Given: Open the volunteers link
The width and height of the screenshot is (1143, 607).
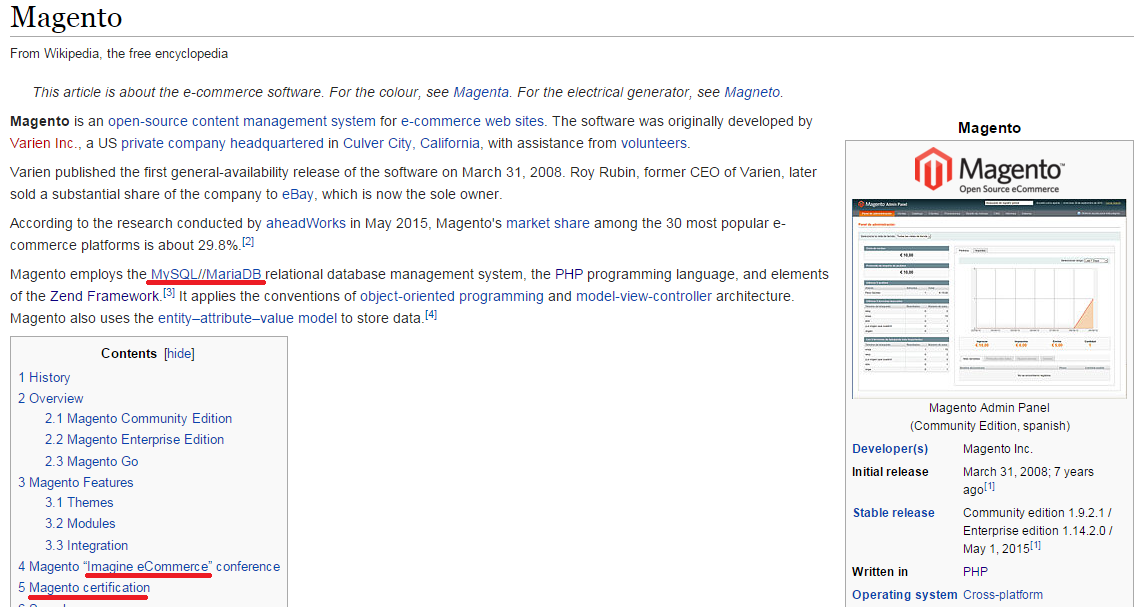Looking at the screenshot, I should pos(654,144).
